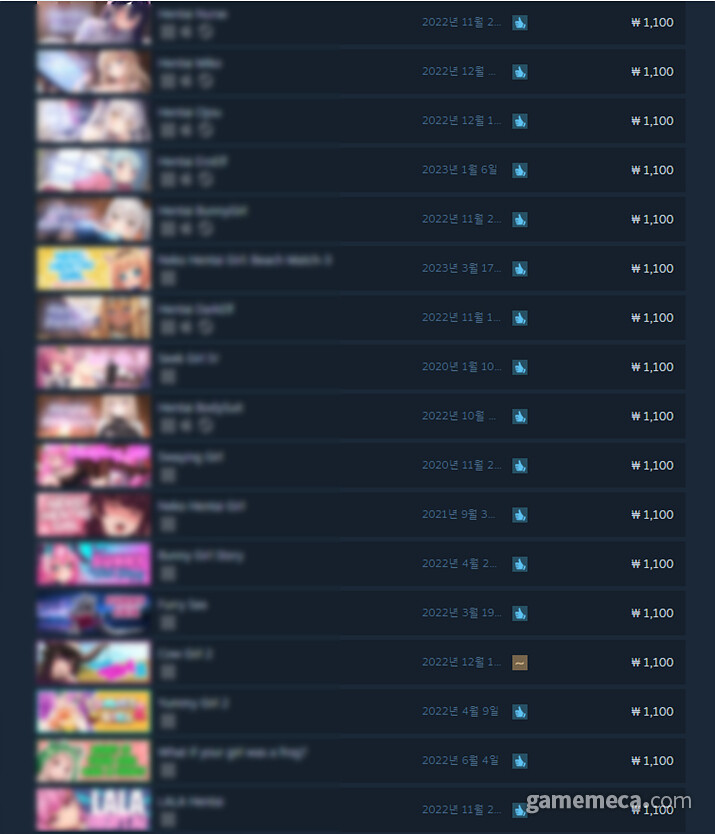Click thumbs-up icon beside 2022년 6월 4일
Viewport: 715px width, 834px height.
pos(519,761)
